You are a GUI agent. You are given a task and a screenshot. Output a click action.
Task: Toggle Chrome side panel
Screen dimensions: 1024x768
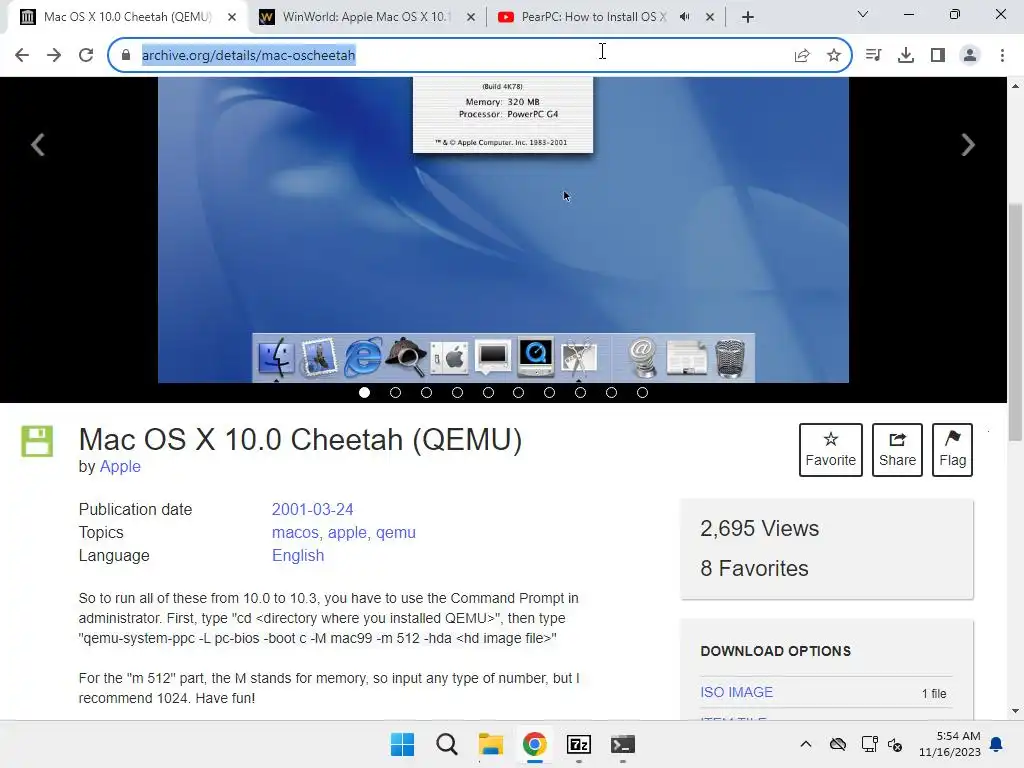(938, 55)
